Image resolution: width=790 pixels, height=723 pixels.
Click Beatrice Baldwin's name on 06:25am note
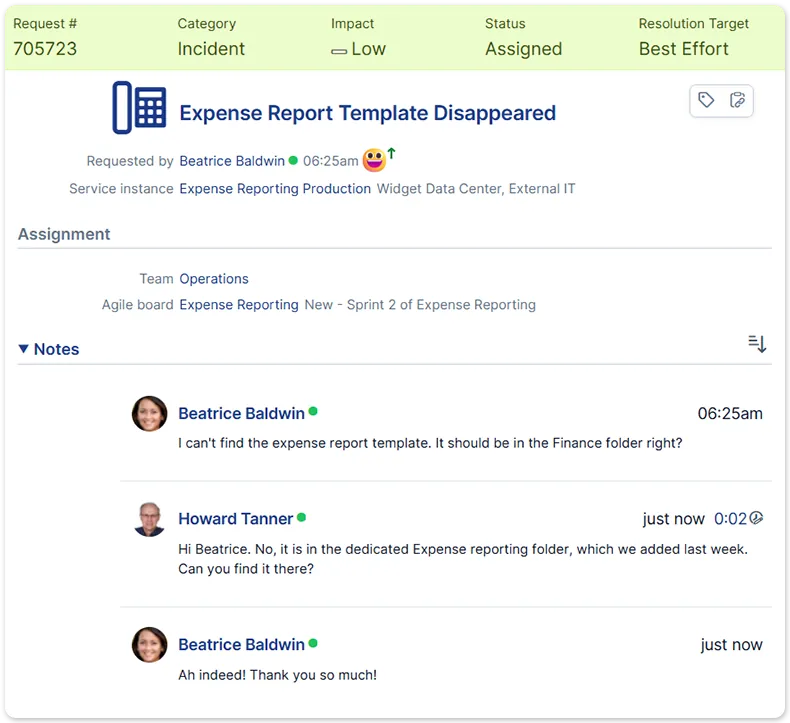pyautogui.click(x=241, y=413)
